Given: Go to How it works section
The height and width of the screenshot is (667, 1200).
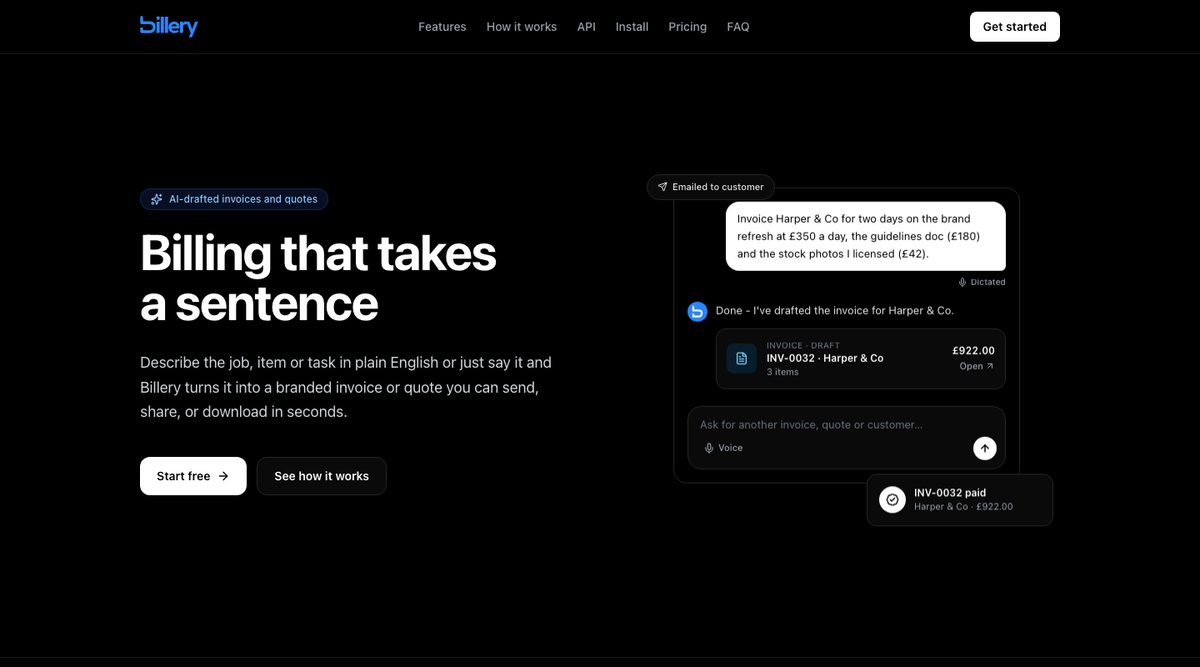Looking at the screenshot, I should pyautogui.click(x=521, y=27).
